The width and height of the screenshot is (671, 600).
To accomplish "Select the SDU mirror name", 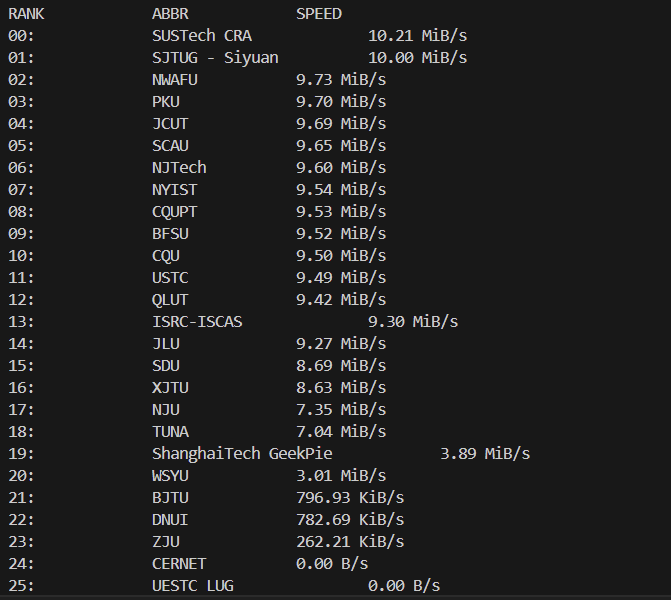I will click(x=166, y=366).
